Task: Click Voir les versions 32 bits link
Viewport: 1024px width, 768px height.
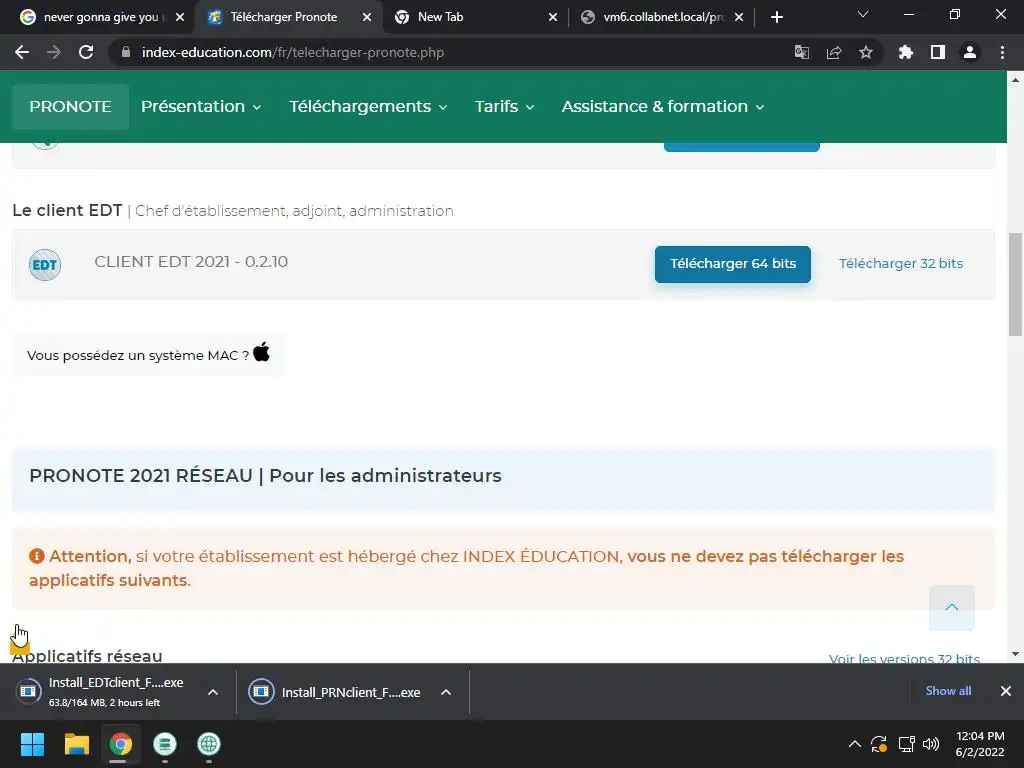Action: click(904, 658)
